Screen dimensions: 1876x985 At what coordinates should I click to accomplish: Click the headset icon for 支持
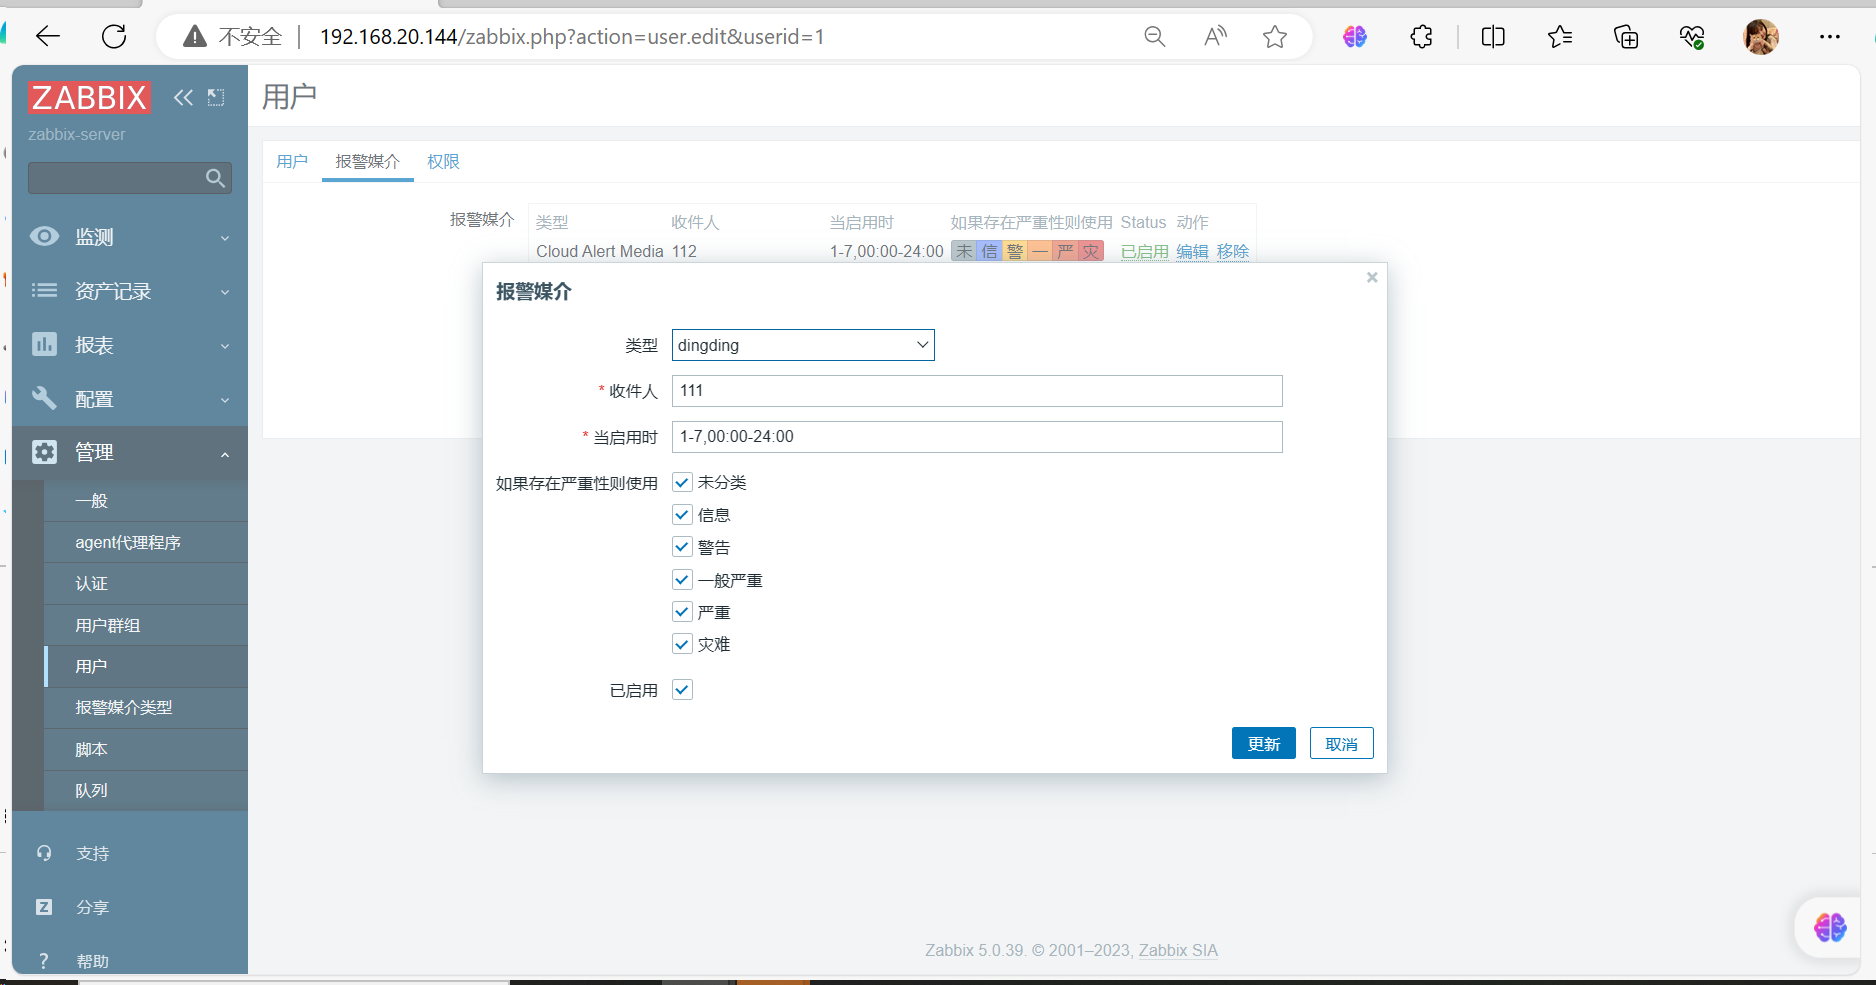(44, 853)
